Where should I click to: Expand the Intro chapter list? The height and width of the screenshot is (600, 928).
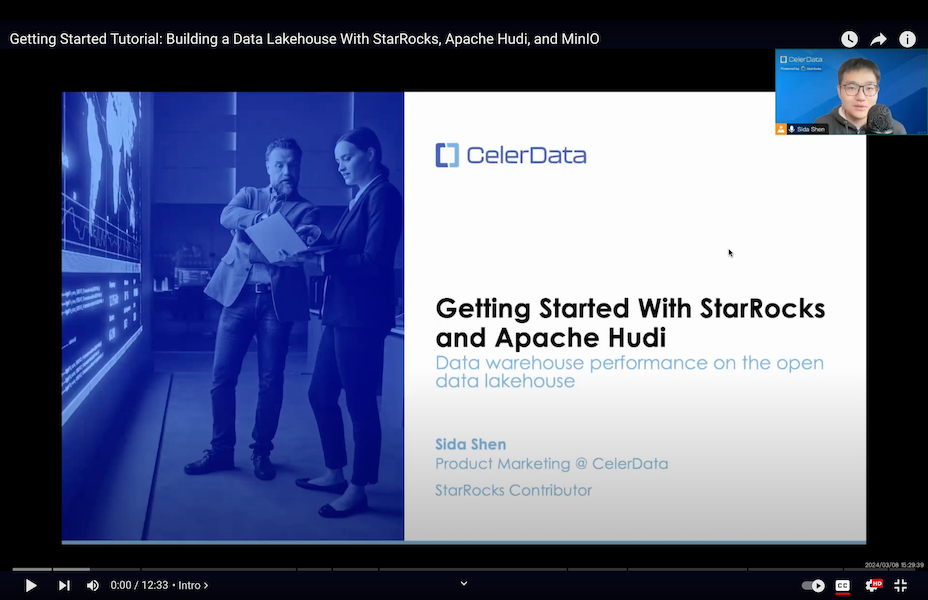pyautogui.click(x=193, y=585)
